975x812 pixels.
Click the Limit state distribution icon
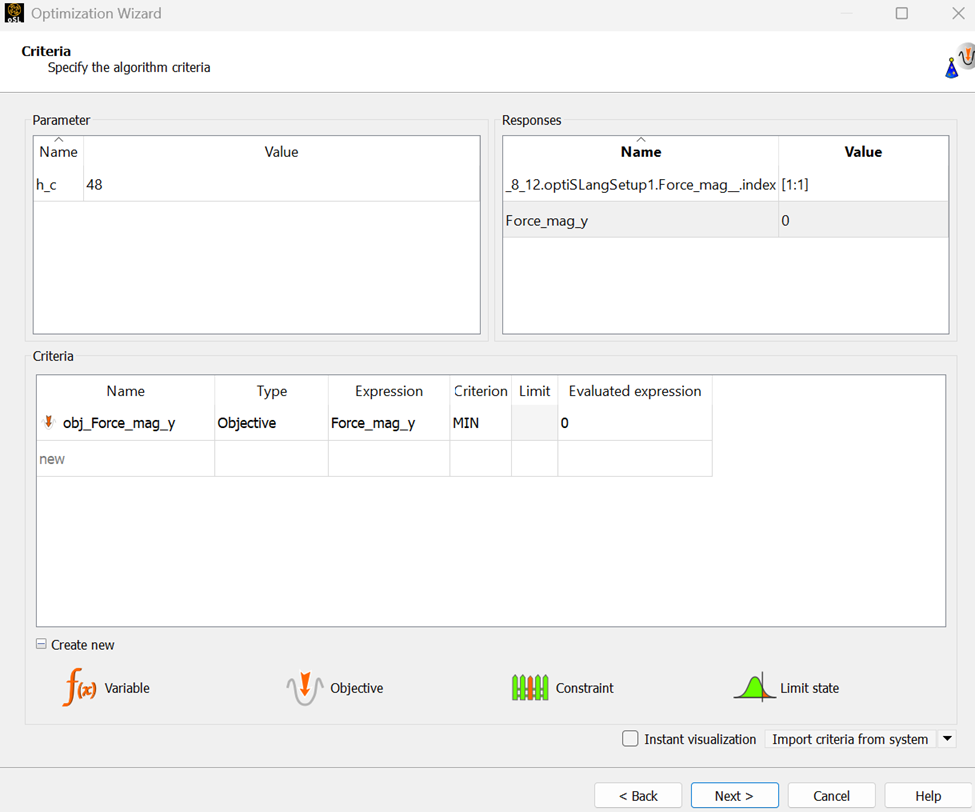point(755,688)
